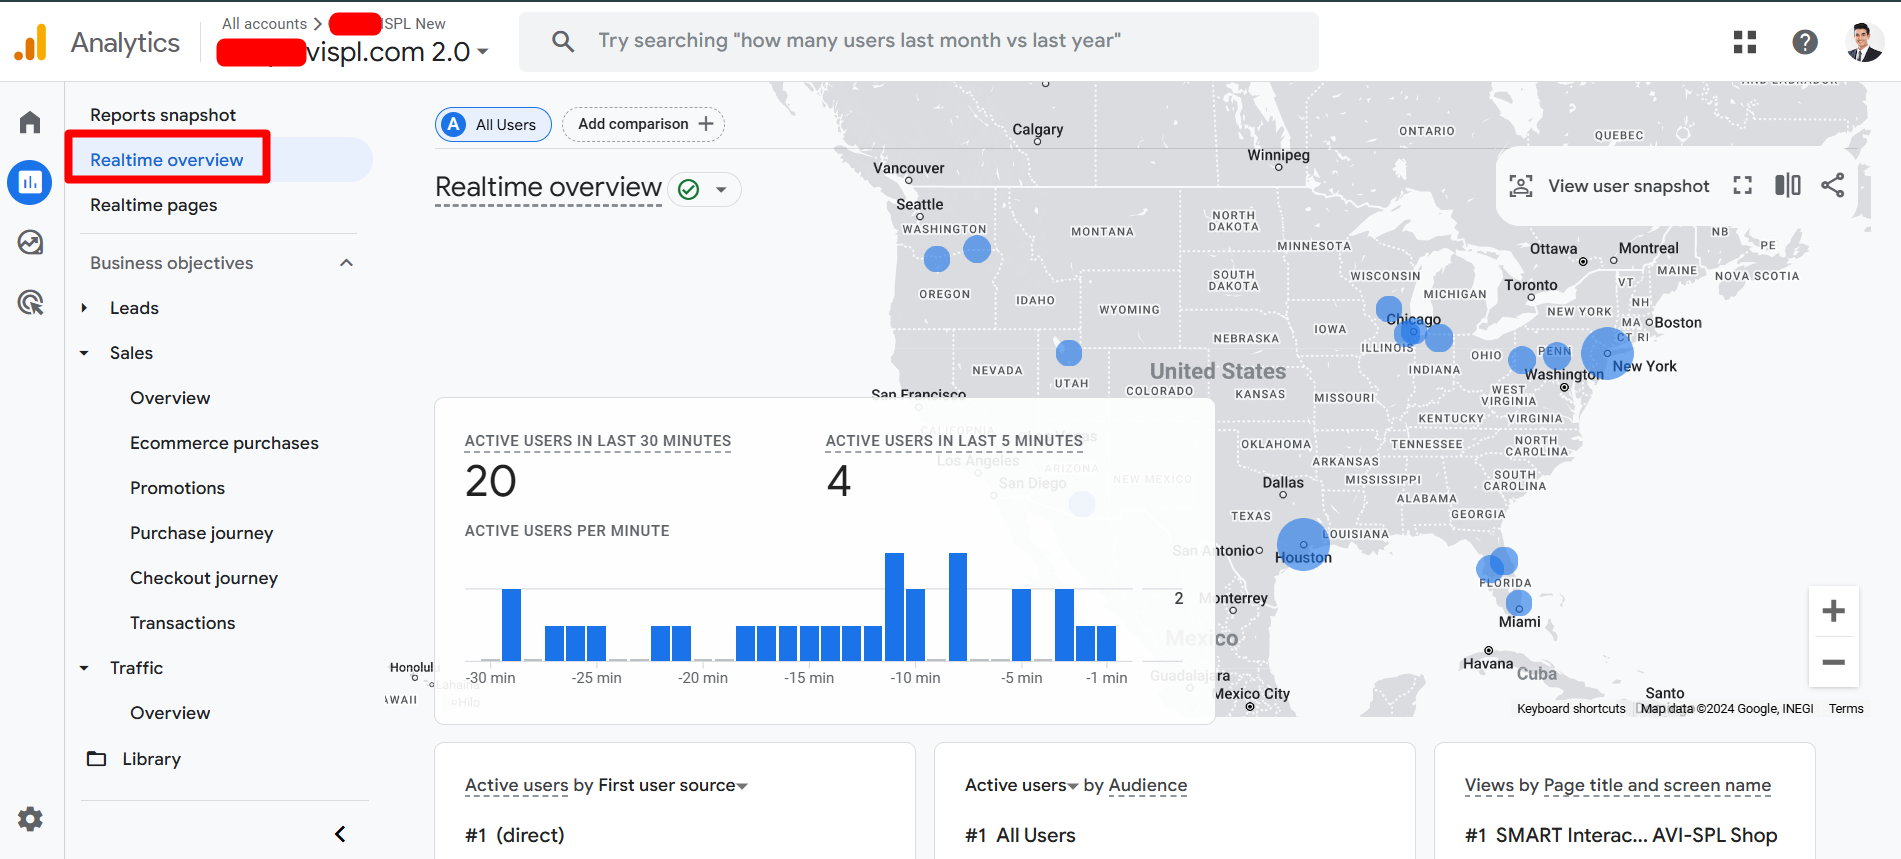Click View user snapshot
The height and width of the screenshot is (859, 1901).
tap(1610, 186)
